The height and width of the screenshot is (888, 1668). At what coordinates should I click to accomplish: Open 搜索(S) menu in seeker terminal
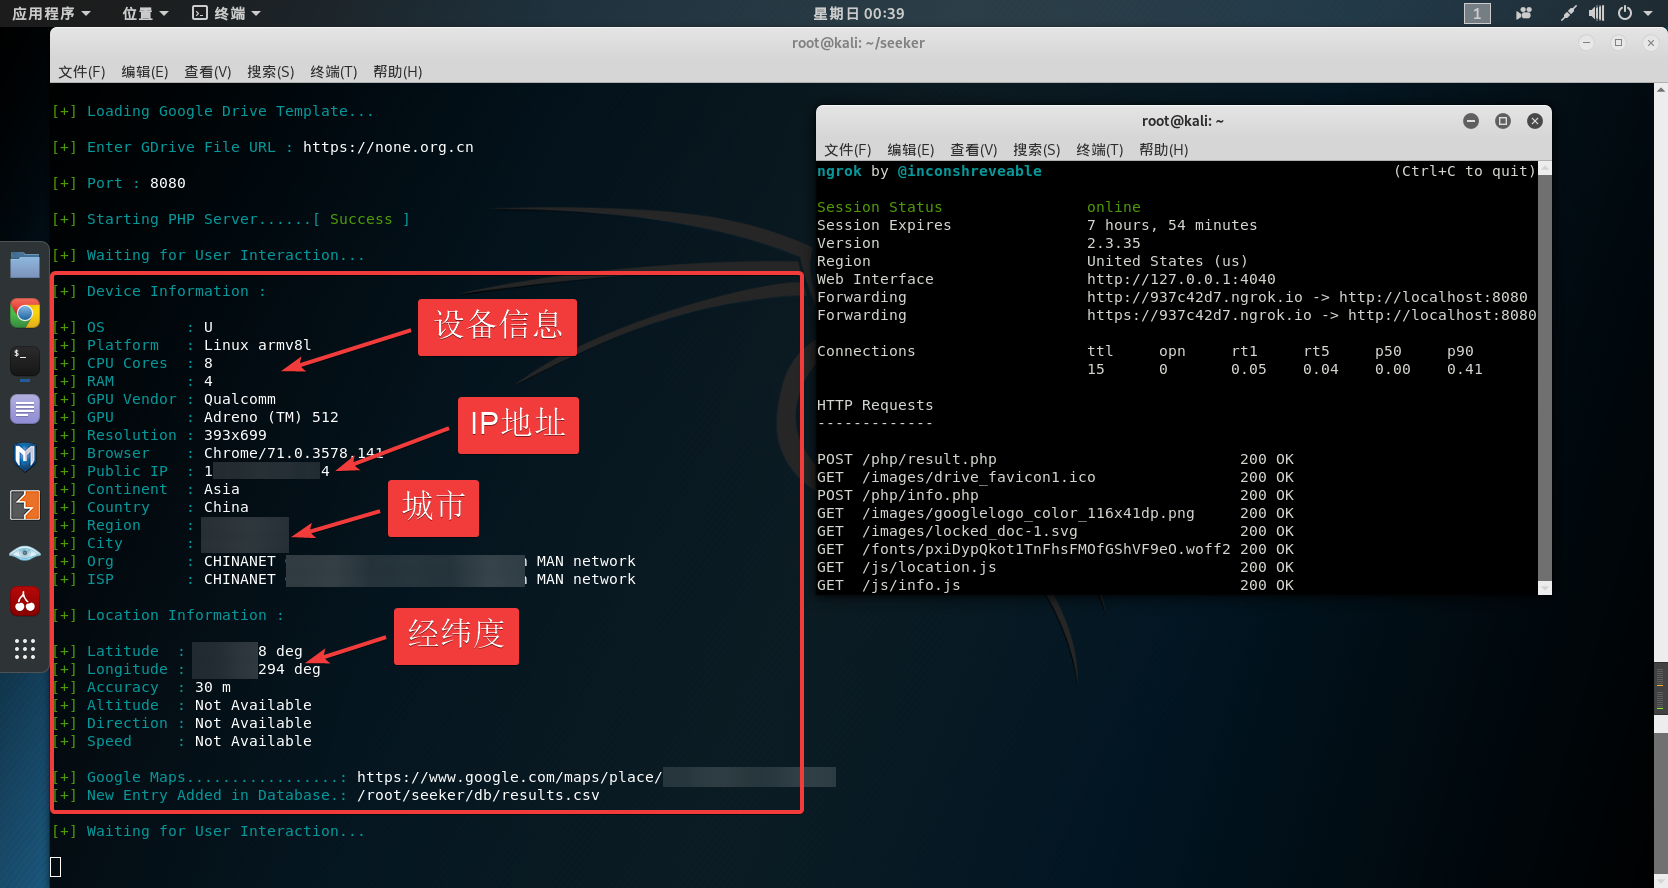(x=270, y=72)
